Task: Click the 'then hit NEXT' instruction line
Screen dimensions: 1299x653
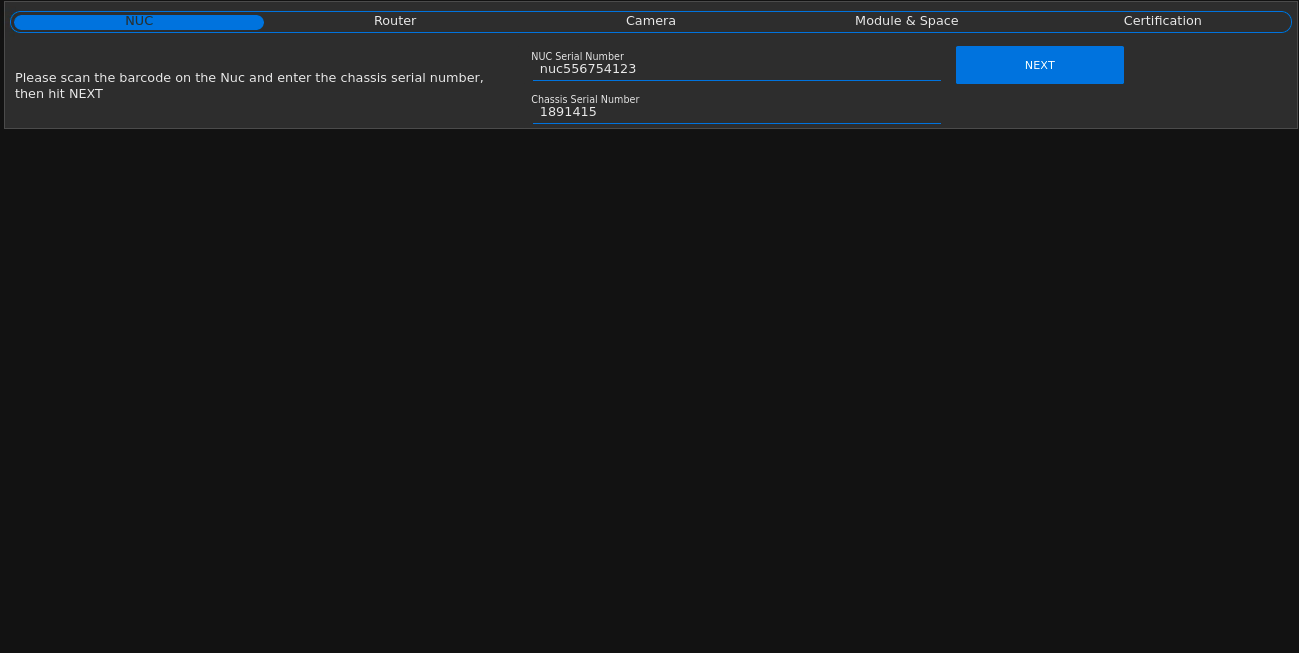Action: click(x=59, y=94)
